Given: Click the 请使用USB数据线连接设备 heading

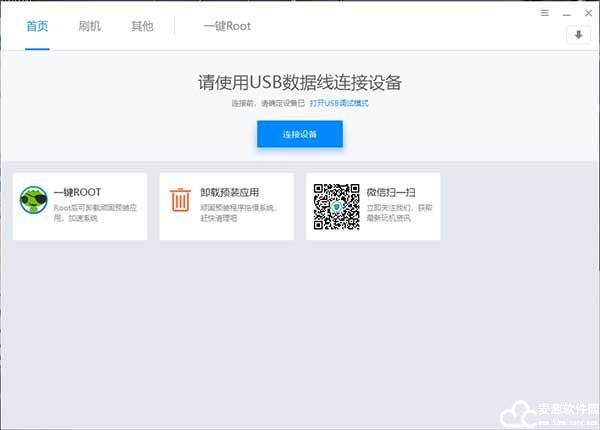Looking at the screenshot, I should pos(300,82).
